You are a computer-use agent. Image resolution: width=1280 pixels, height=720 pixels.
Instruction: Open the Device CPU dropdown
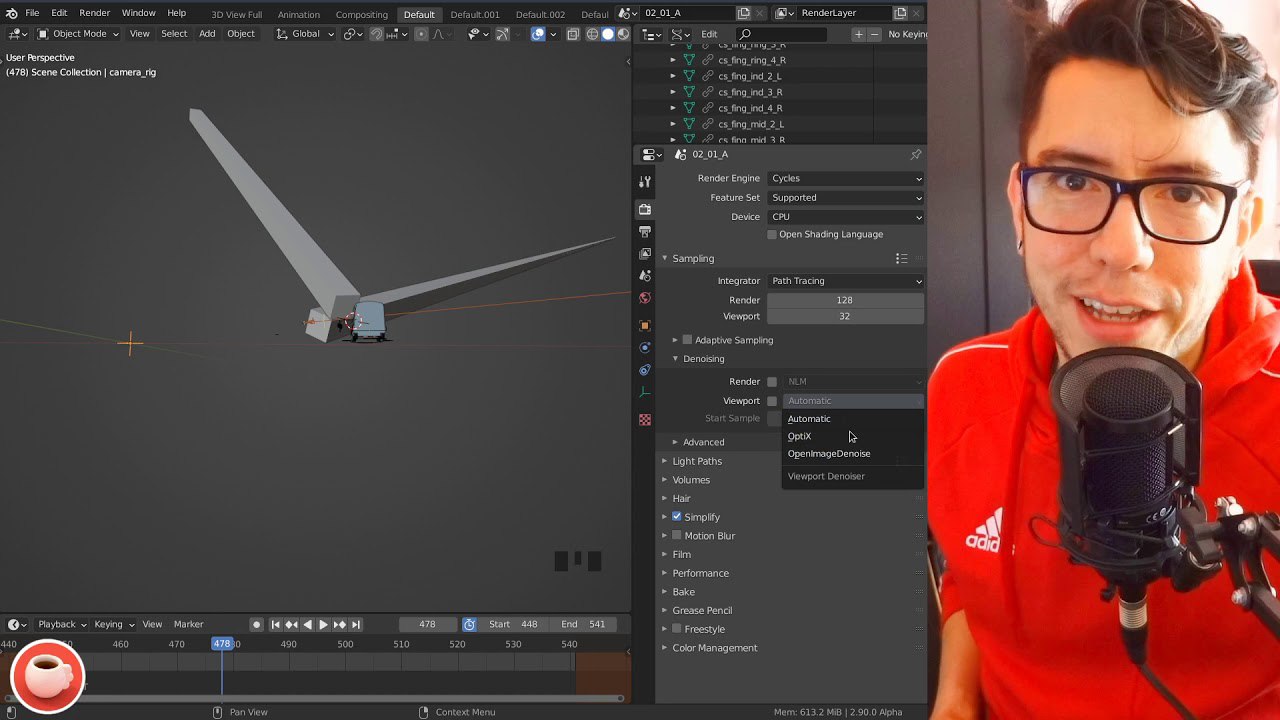click(845, 217)
